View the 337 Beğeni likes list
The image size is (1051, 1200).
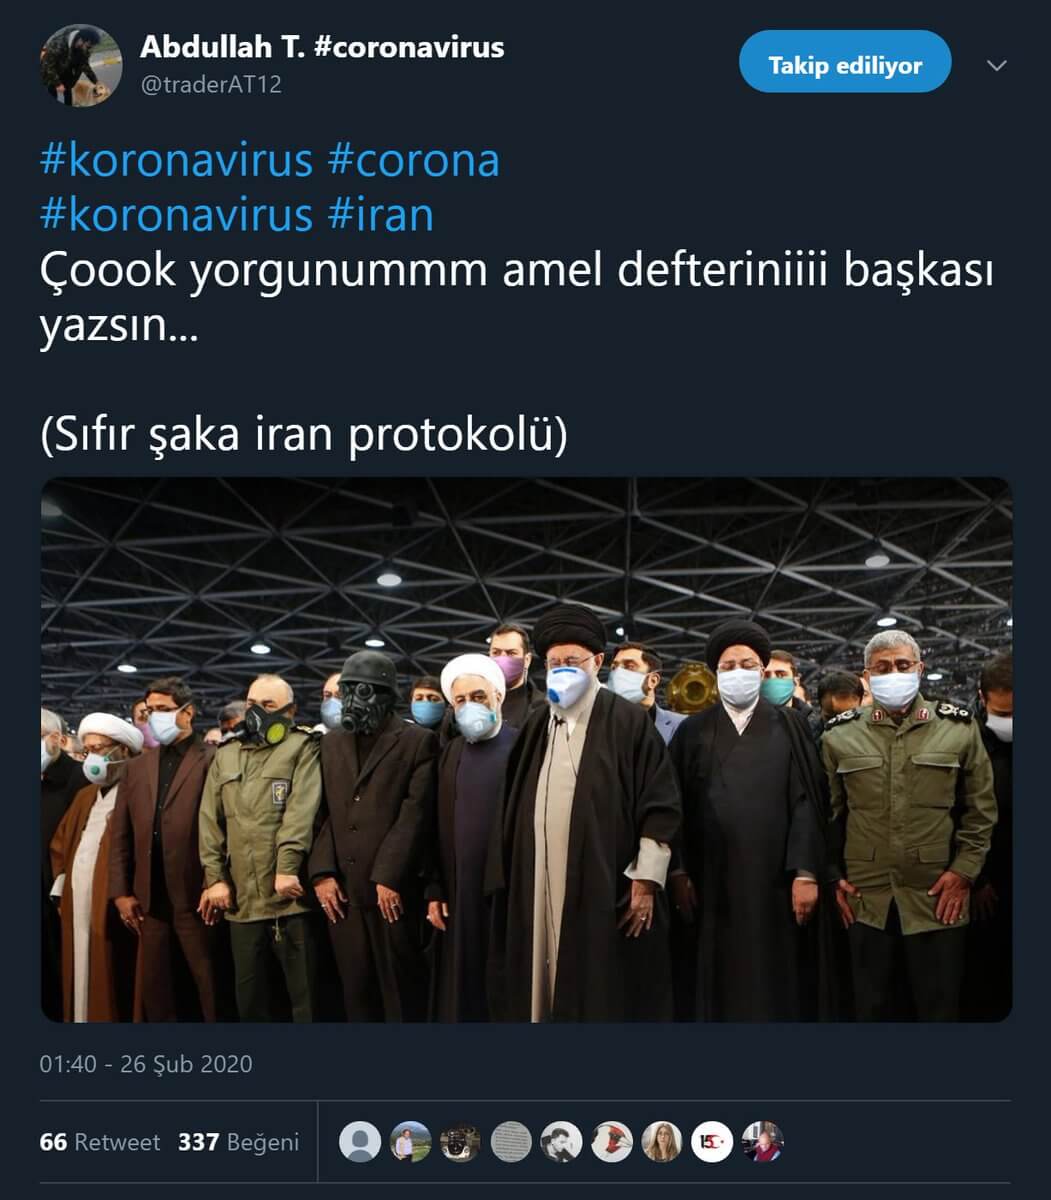[x=238, y=1142]
